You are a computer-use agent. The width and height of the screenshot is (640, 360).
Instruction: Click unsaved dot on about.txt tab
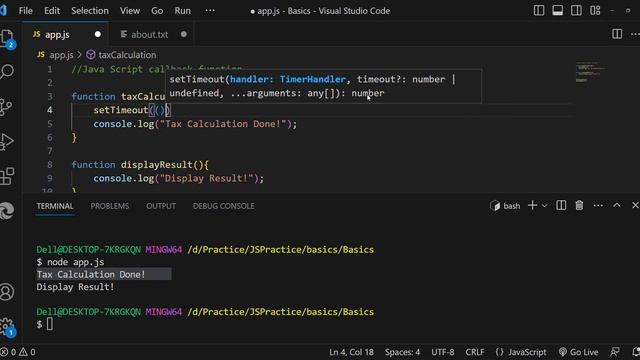pyautogui.click(x=184, y=34)
